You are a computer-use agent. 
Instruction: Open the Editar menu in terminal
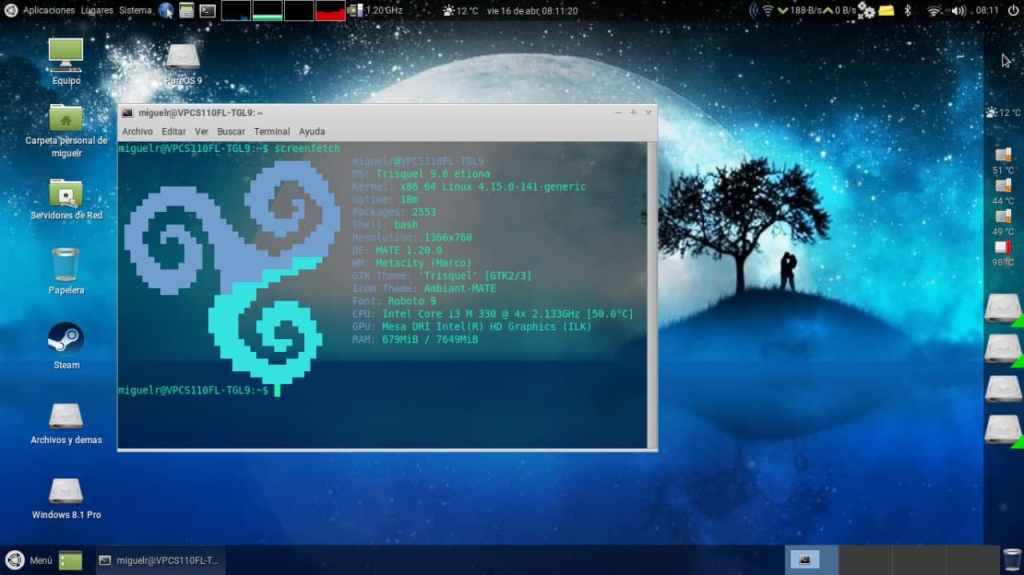174,131
